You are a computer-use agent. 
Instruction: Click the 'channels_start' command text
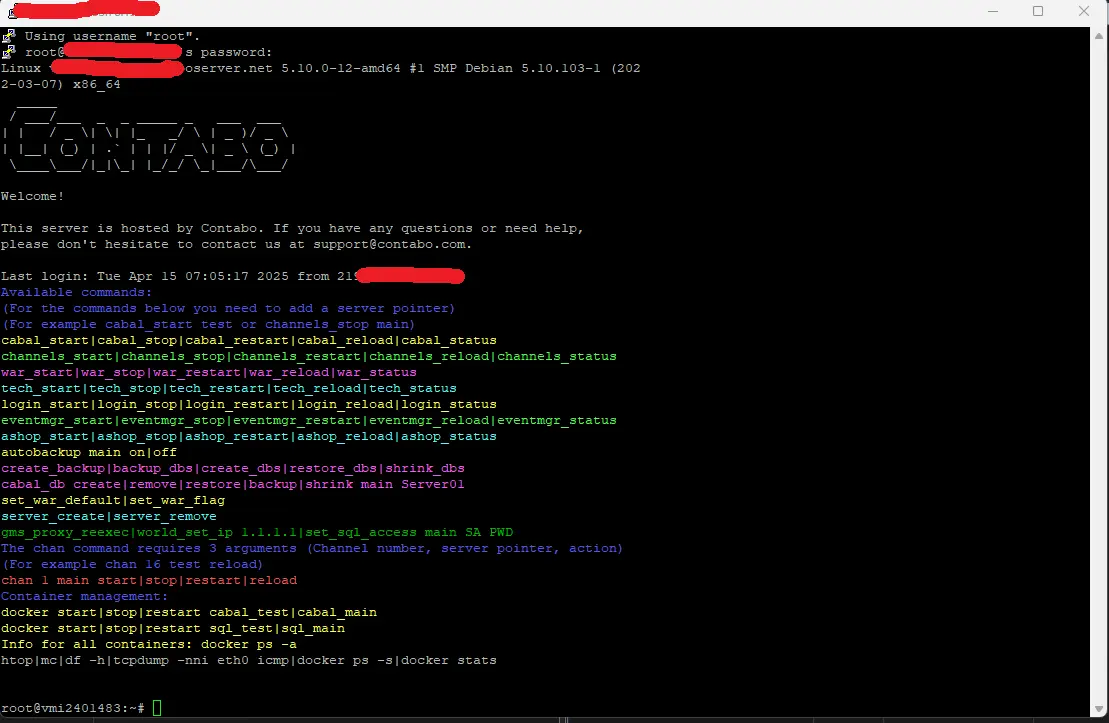pyautogui.click(x=57, y=357)
